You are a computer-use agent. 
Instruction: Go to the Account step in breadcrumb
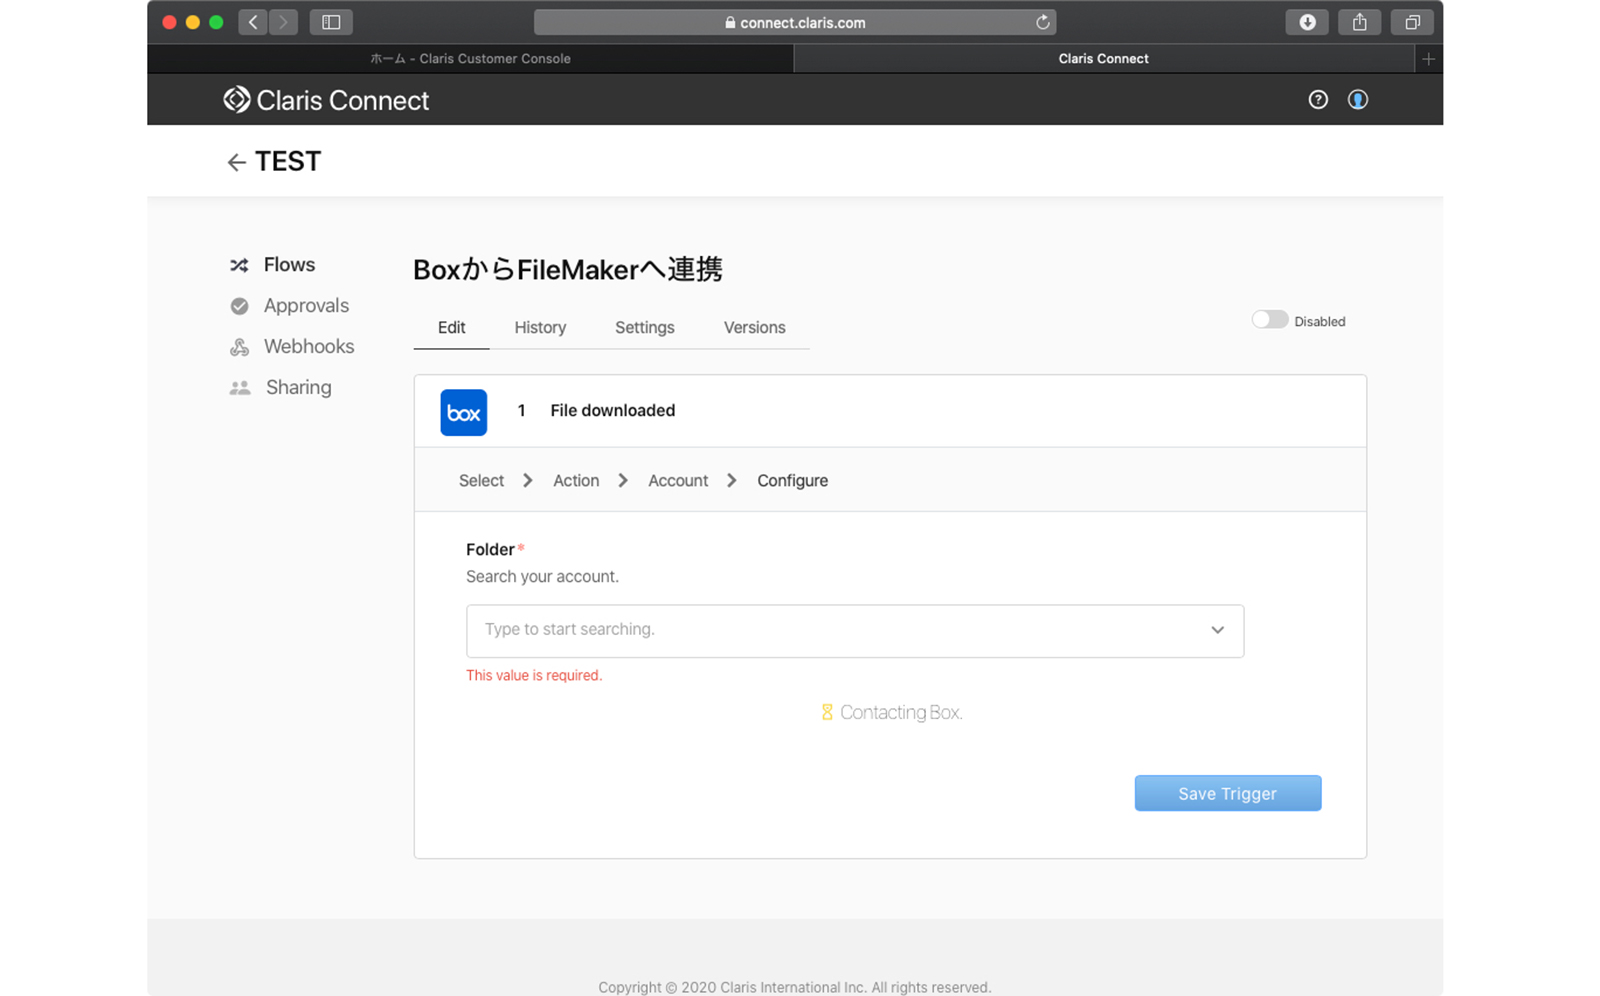(x=677, y=481)
